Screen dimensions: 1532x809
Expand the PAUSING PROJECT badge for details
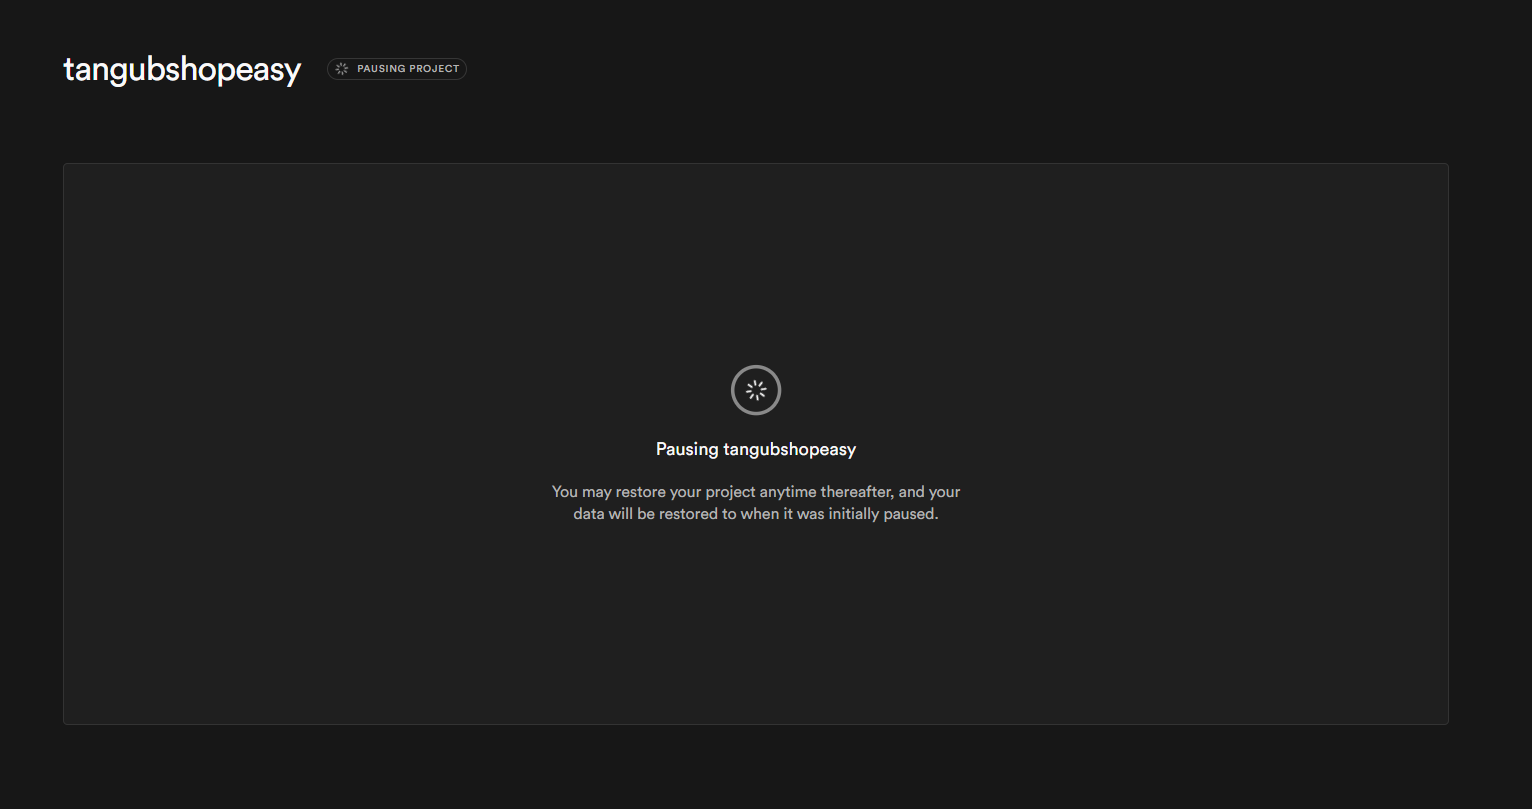397,68
